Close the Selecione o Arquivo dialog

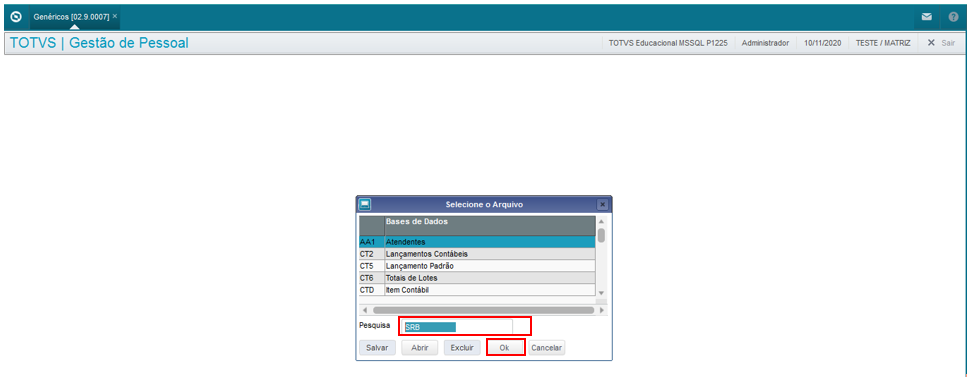coord(602,204)
